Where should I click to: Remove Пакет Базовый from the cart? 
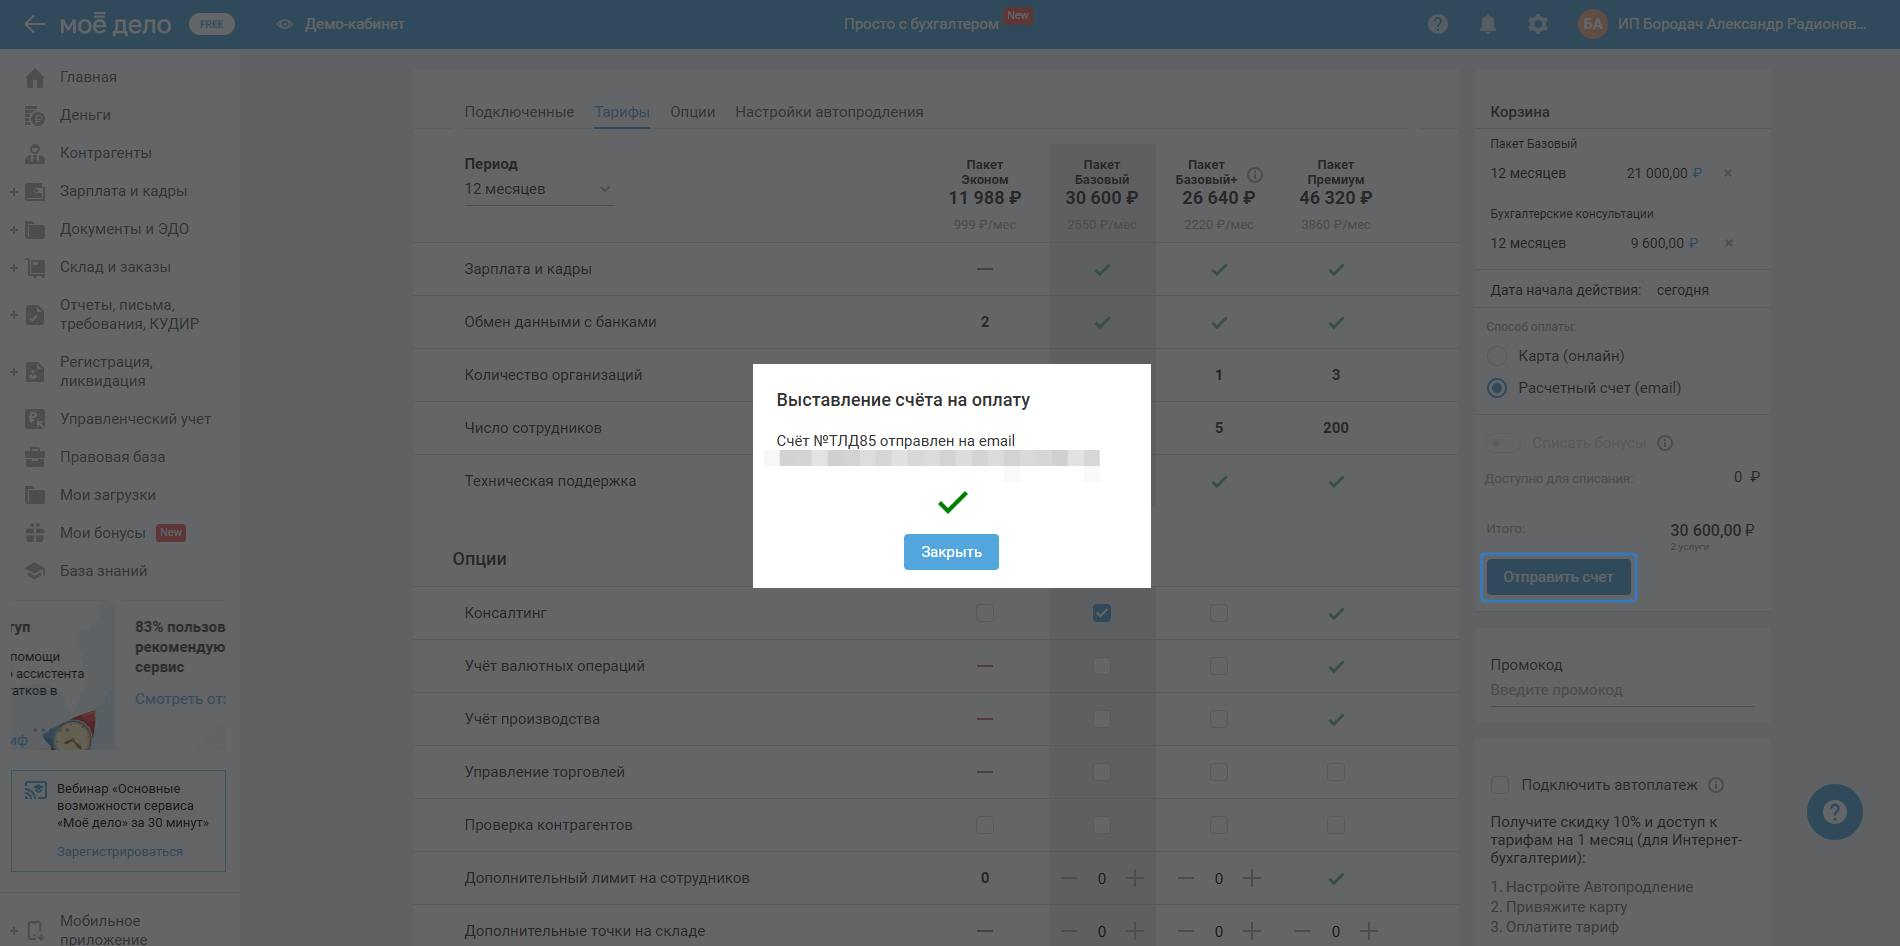tap(1728, 173)
